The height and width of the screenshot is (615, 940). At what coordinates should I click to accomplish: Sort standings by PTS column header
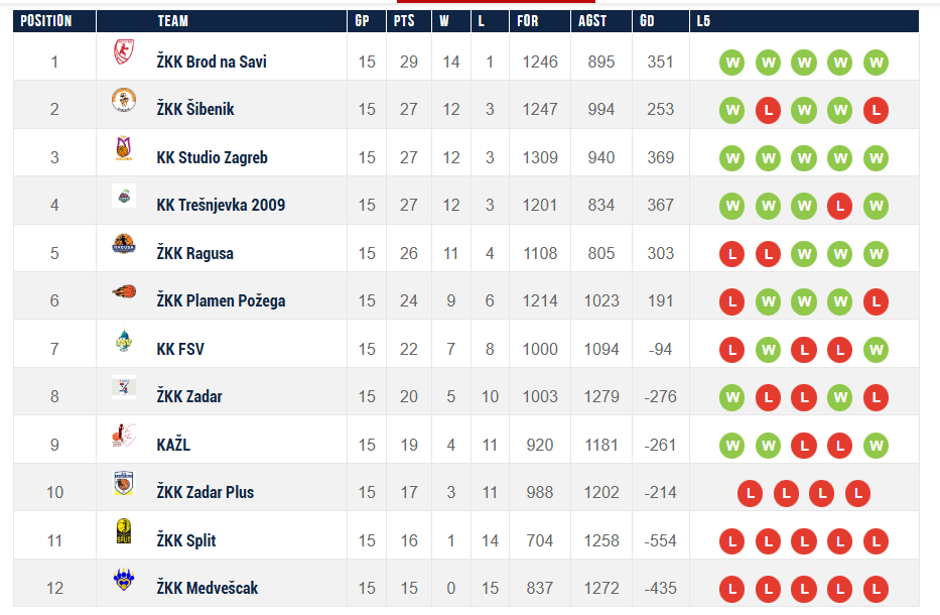tap(404, 21)
